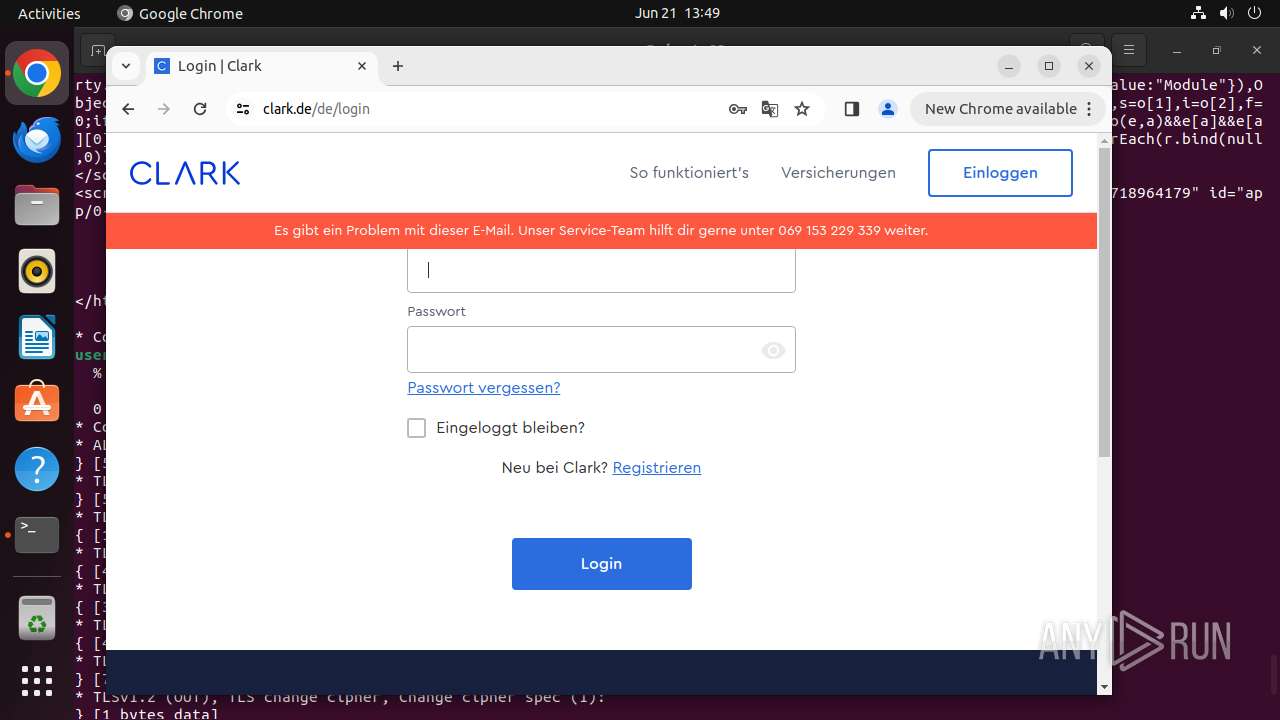Select the Login | Clark tab
The width and height of the screenshot is (1280, 720).
click(x=262, y=66)
